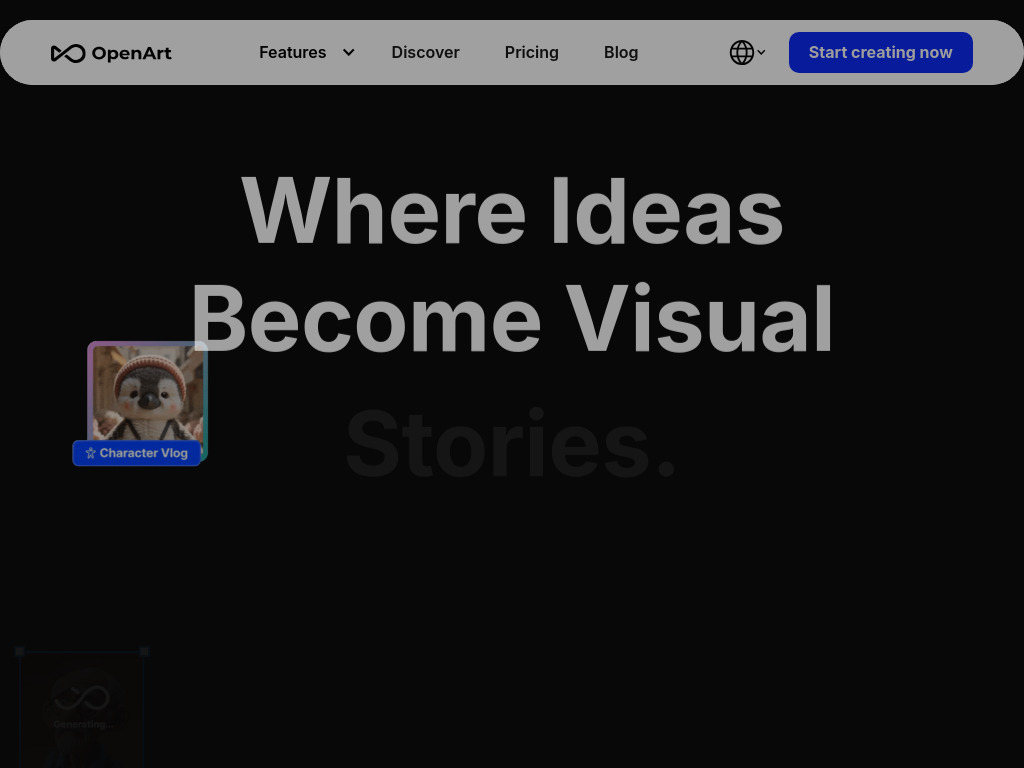1024x768 pixels.
Task: Open the Features menu
Action: click(292, 53)
